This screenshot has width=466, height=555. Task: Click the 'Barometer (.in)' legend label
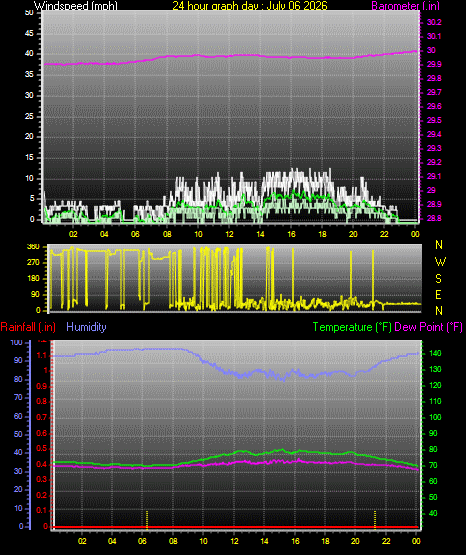(405, 6)
